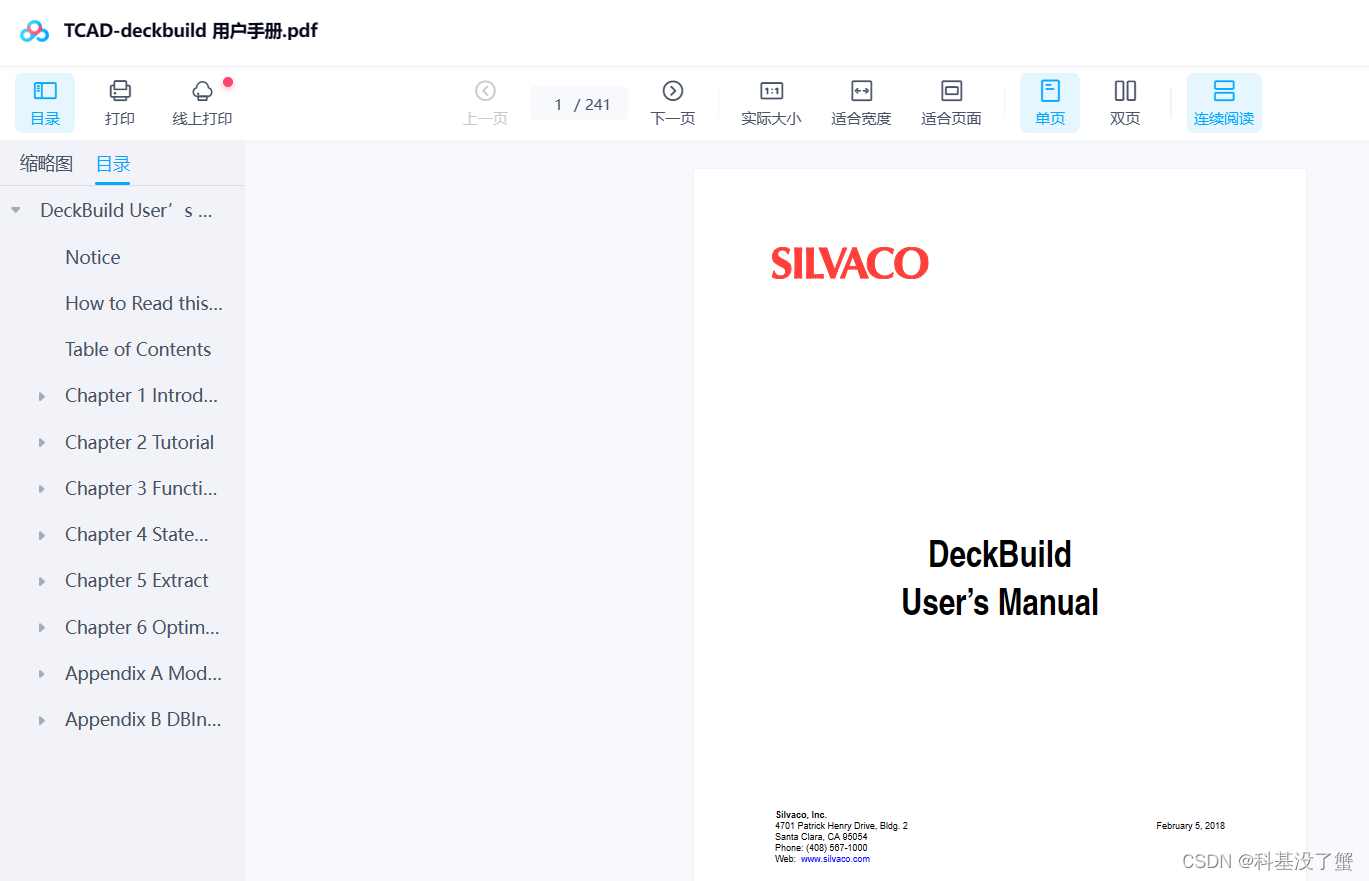Expand Chapter 4 Statements outline arrow
Image resolution: width=1369 pixels, height=881 pixels.
[x=42, y=535]
